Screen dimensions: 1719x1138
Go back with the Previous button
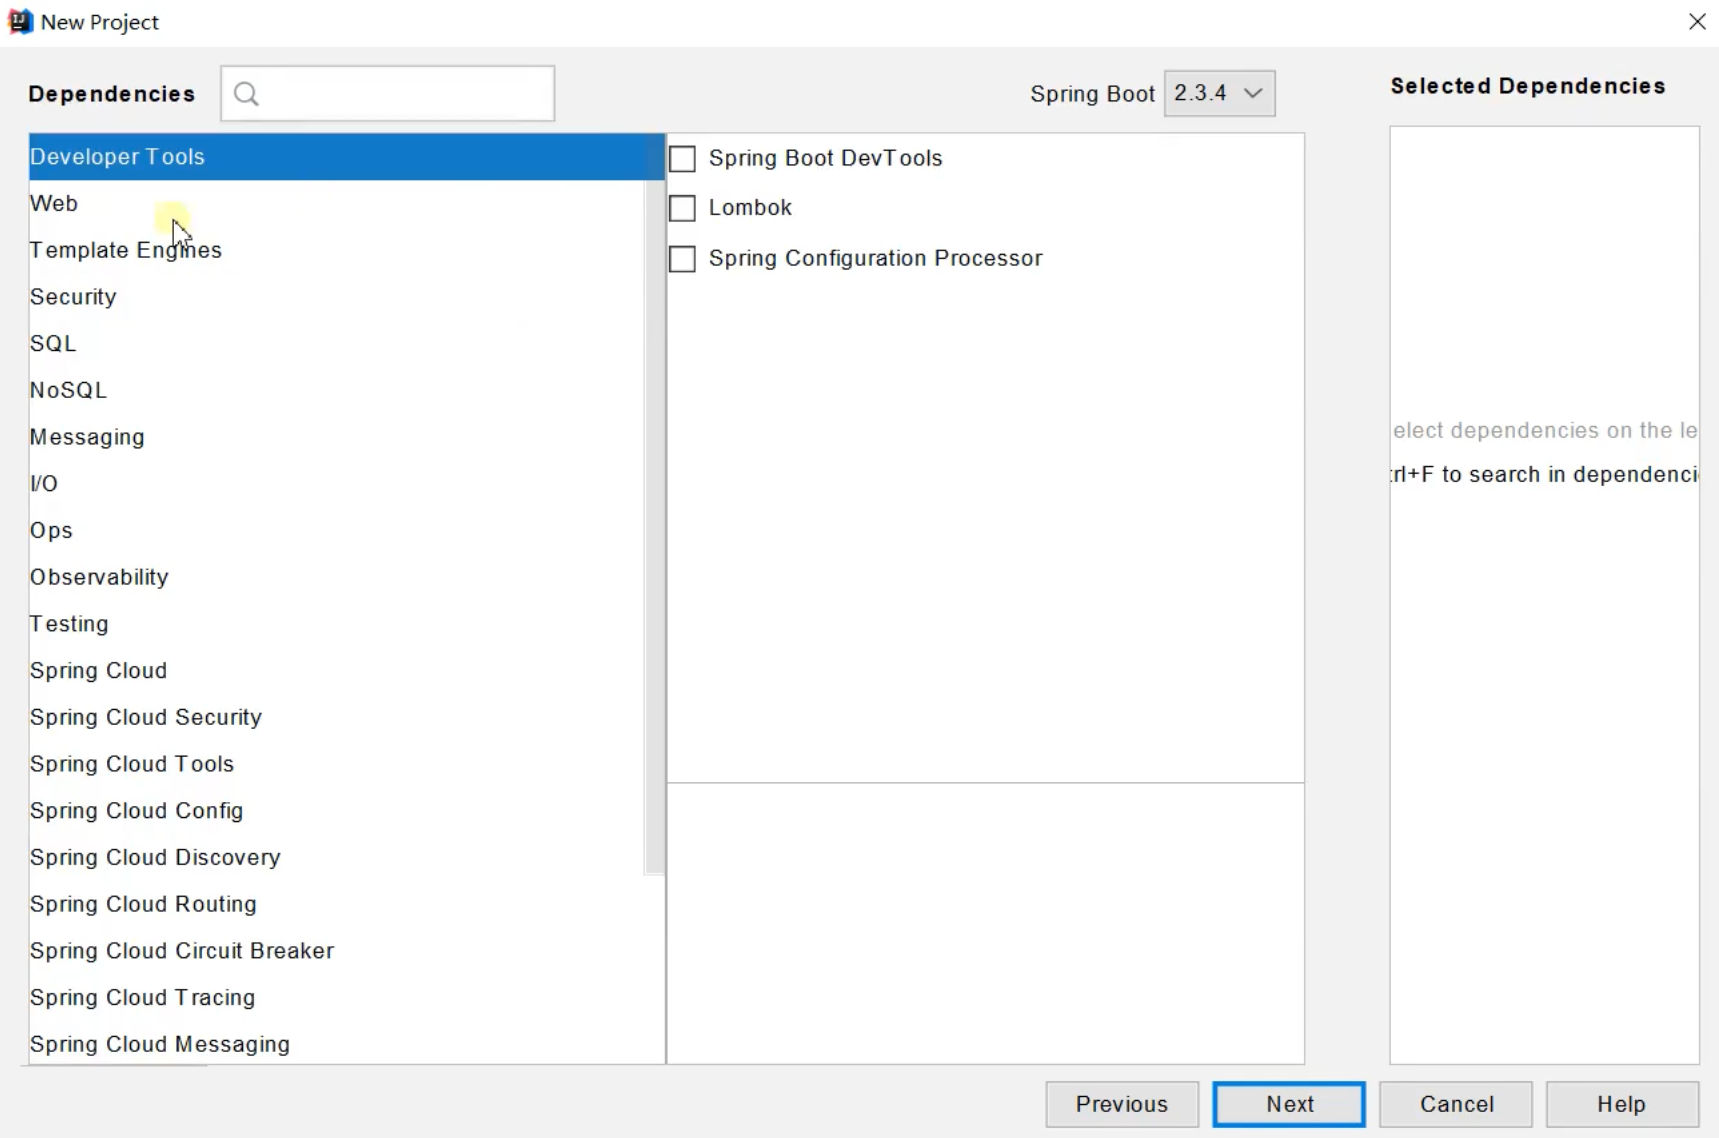[1121, 1104]
